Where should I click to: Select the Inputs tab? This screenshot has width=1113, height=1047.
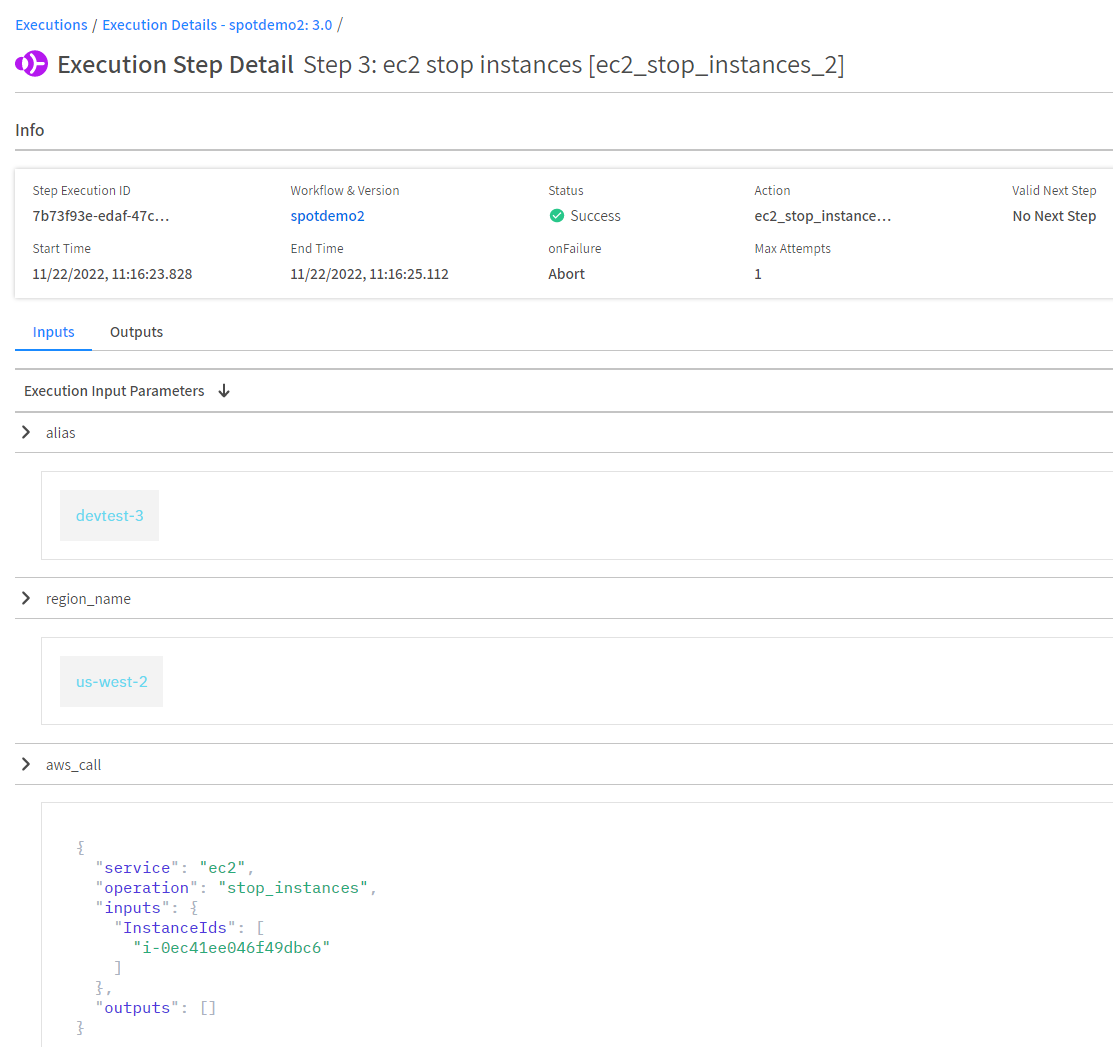[x=53, y=332]
